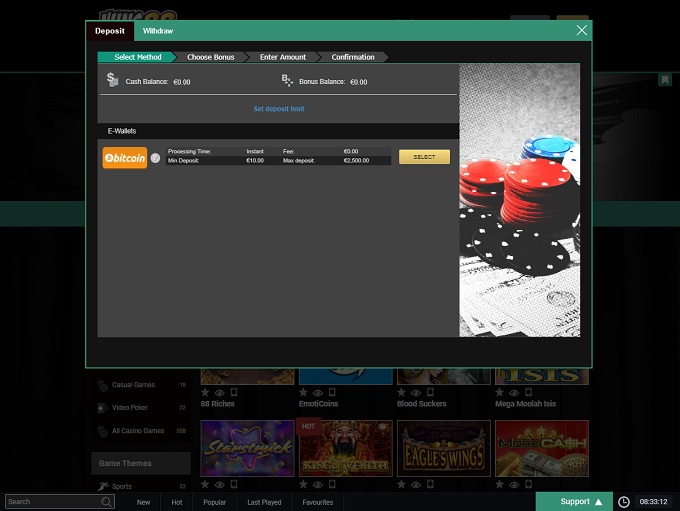Select the Popular filter tab

click(x=215, y=502)
